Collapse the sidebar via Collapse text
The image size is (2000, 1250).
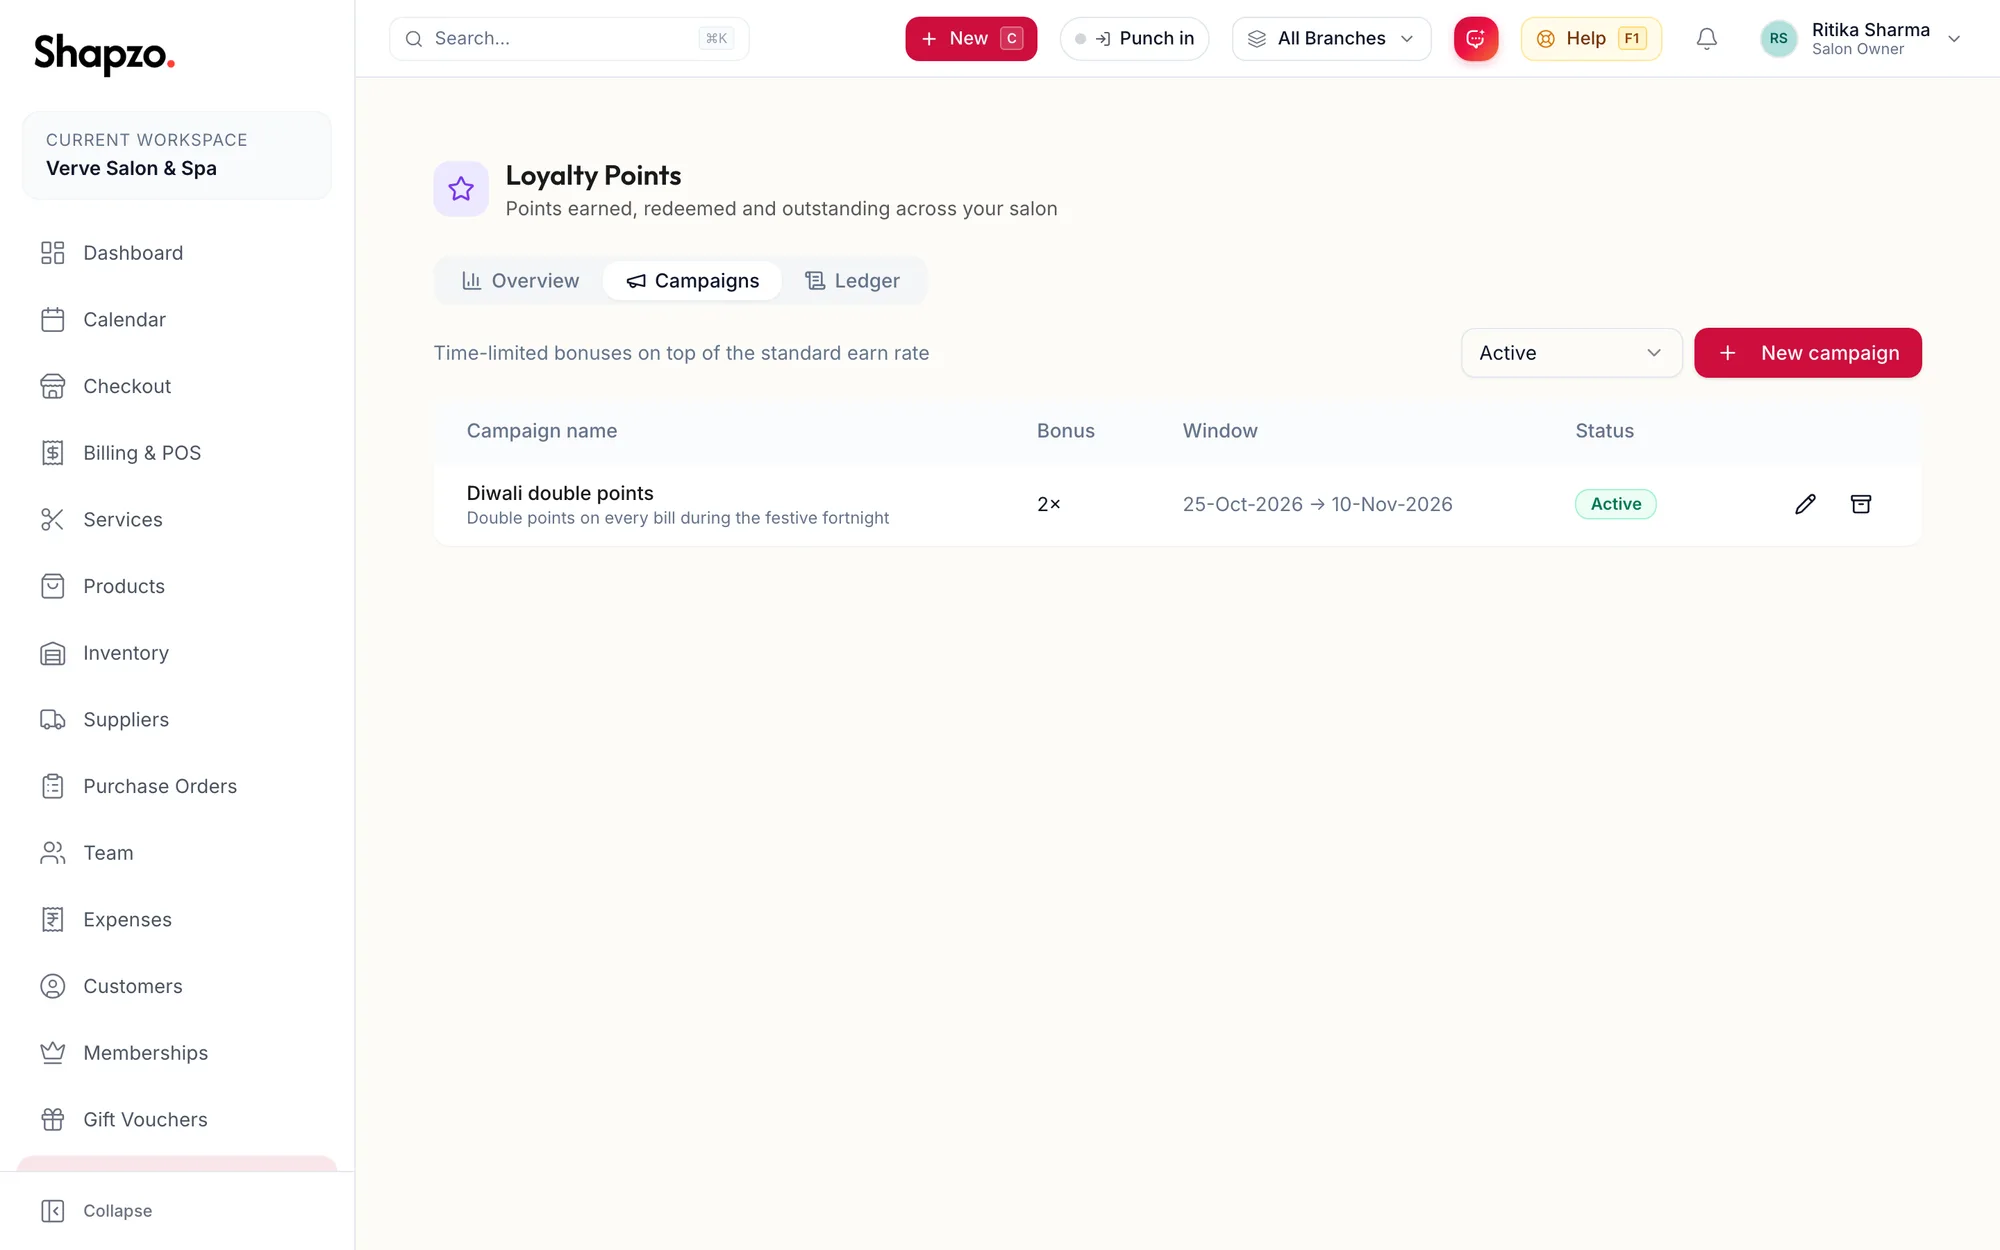point(118,1211)
